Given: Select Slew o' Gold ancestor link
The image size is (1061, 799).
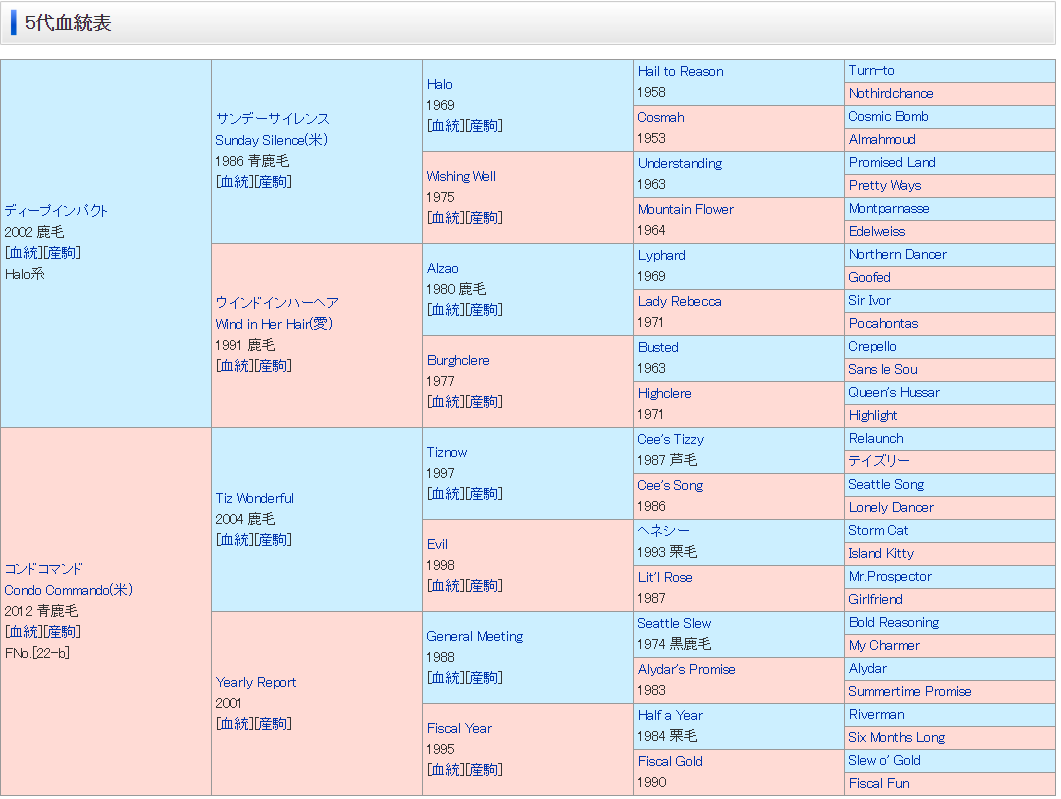Looking at the screenshot, I should pyautogui.click(x=884, y=761).
